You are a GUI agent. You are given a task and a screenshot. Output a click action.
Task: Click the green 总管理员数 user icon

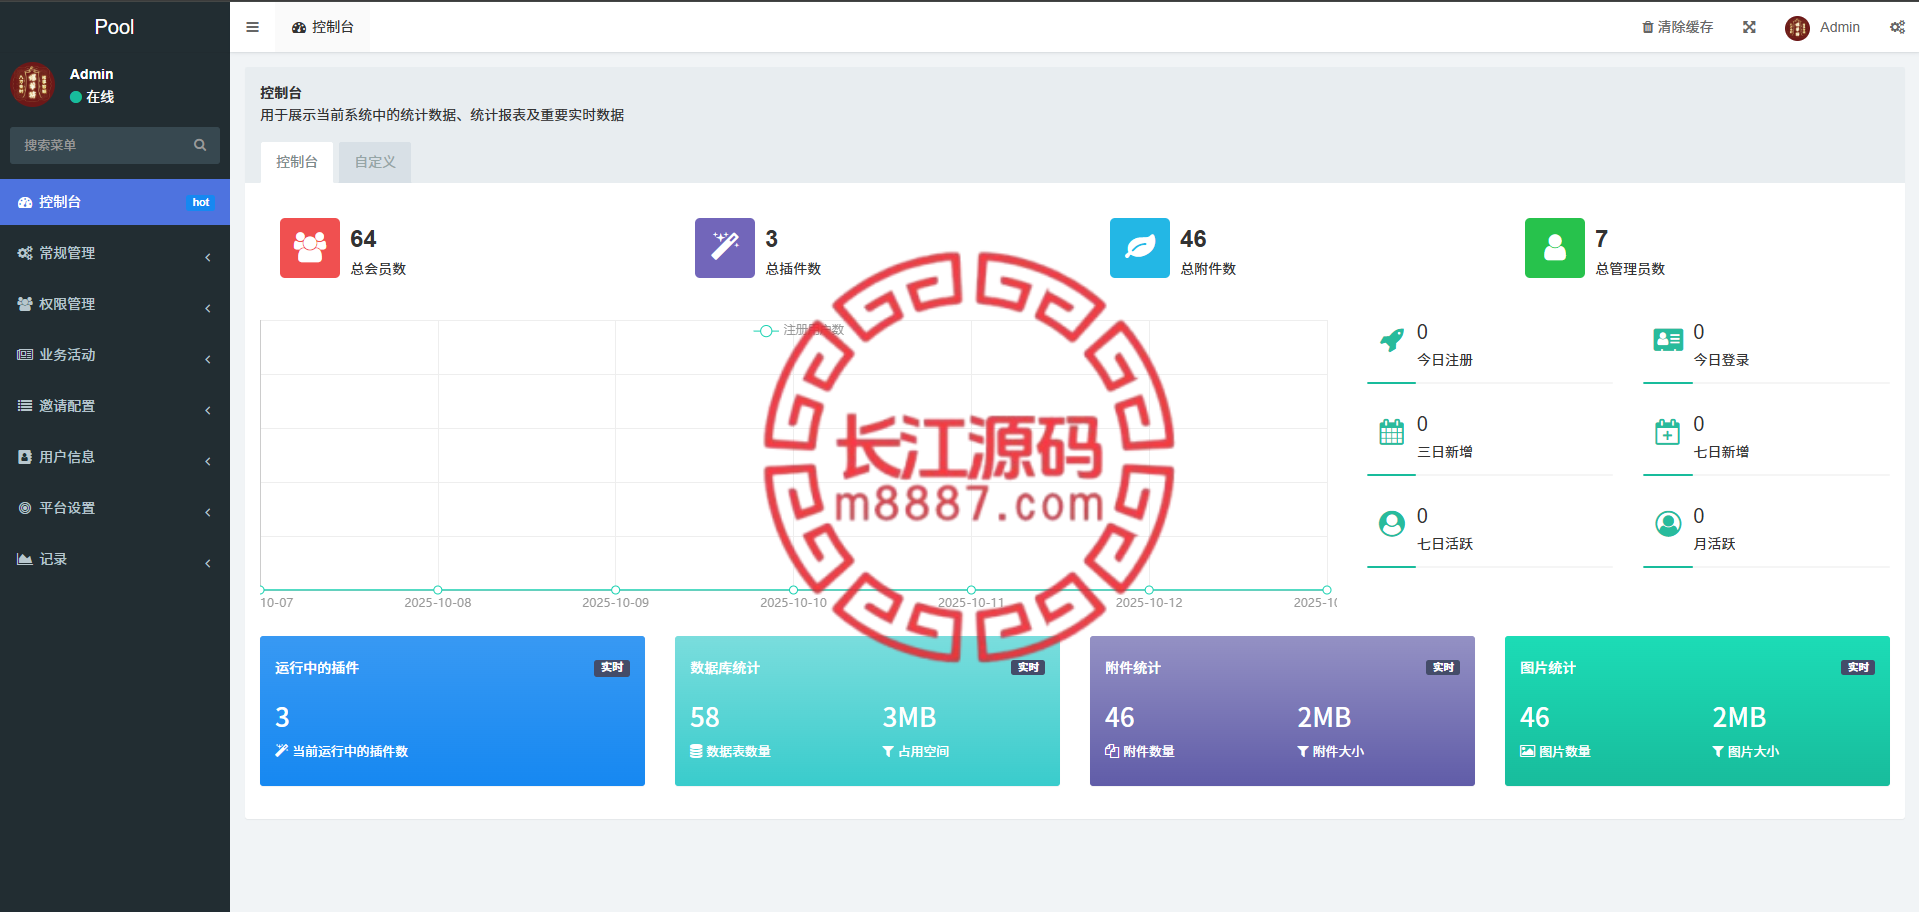click(x=1555, y=248)
